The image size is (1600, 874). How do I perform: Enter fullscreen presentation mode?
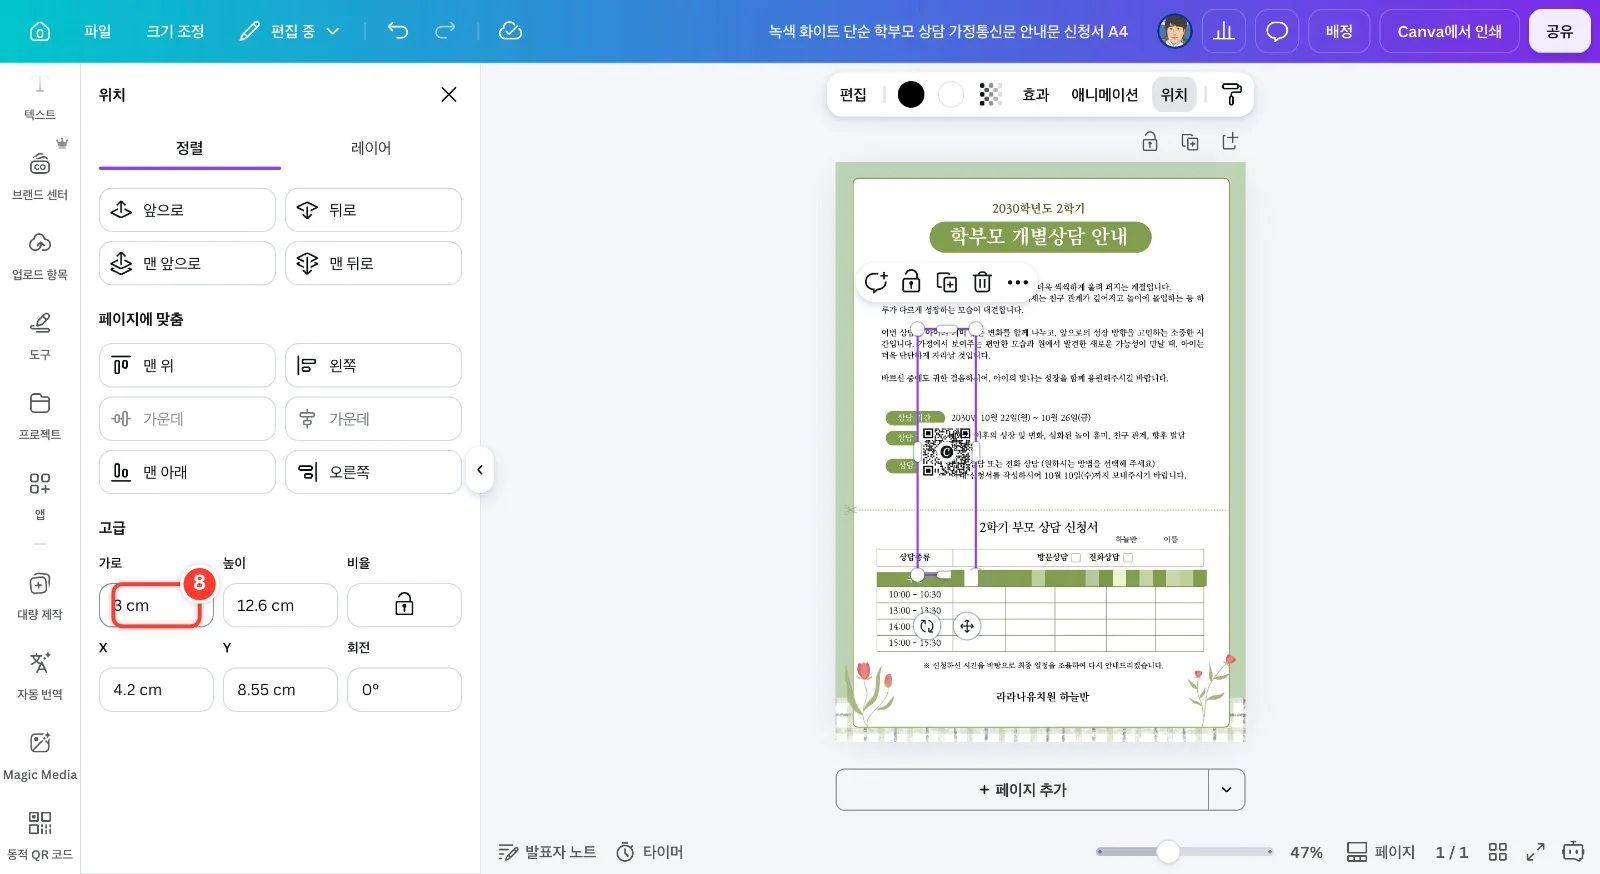(1535, 852)
